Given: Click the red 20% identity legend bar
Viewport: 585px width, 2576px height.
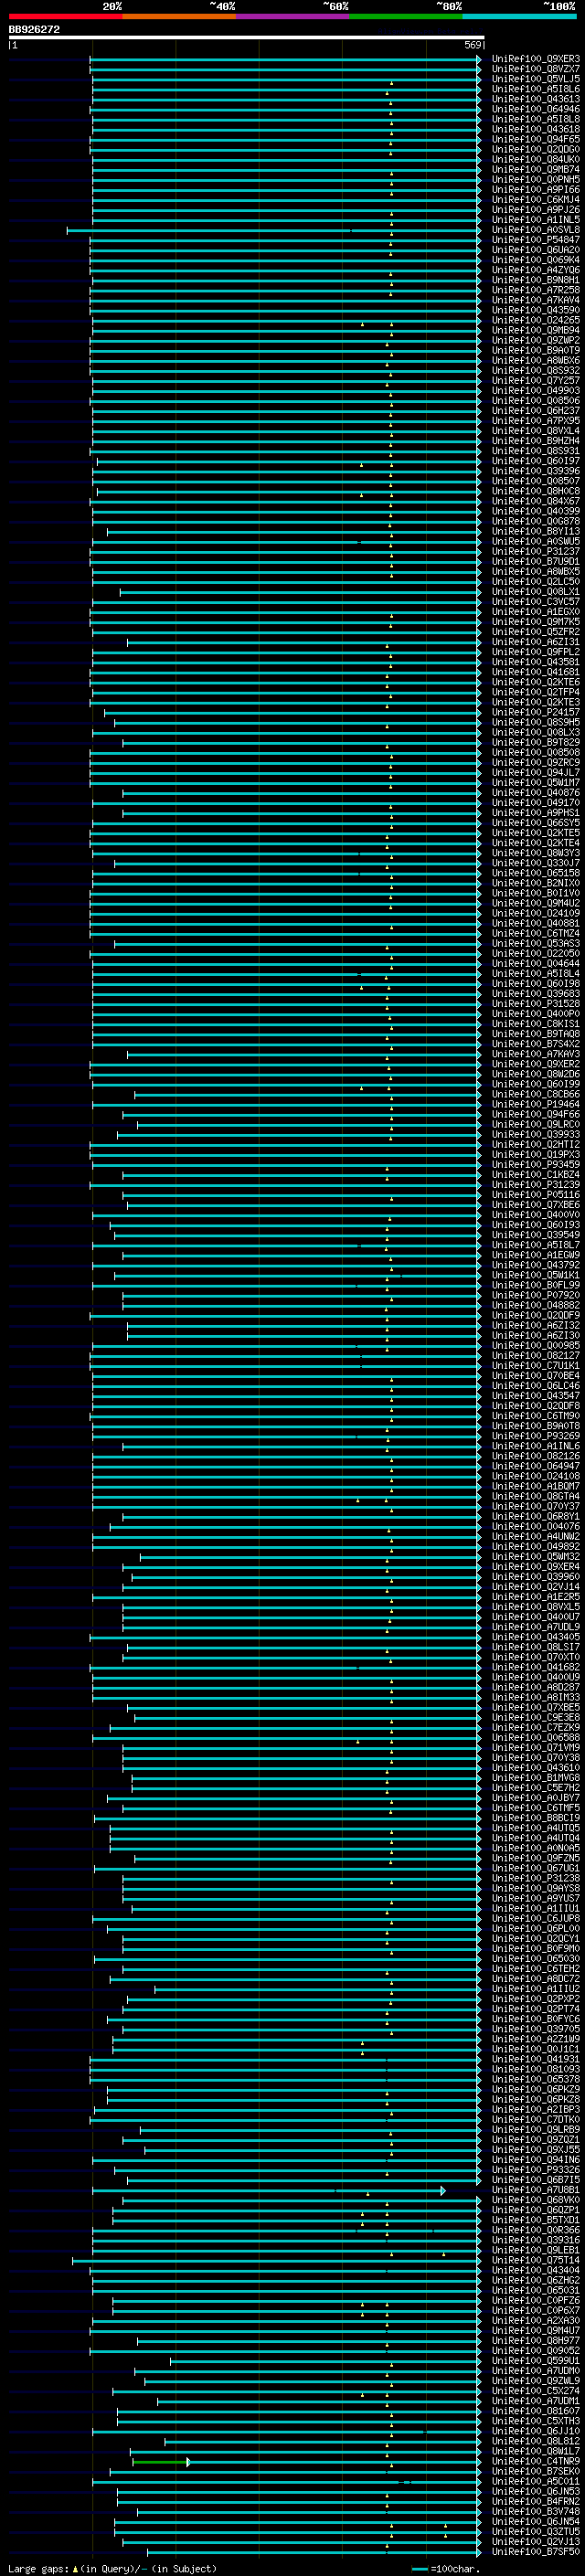Looking at the screenshot, I should coord(65,16).
